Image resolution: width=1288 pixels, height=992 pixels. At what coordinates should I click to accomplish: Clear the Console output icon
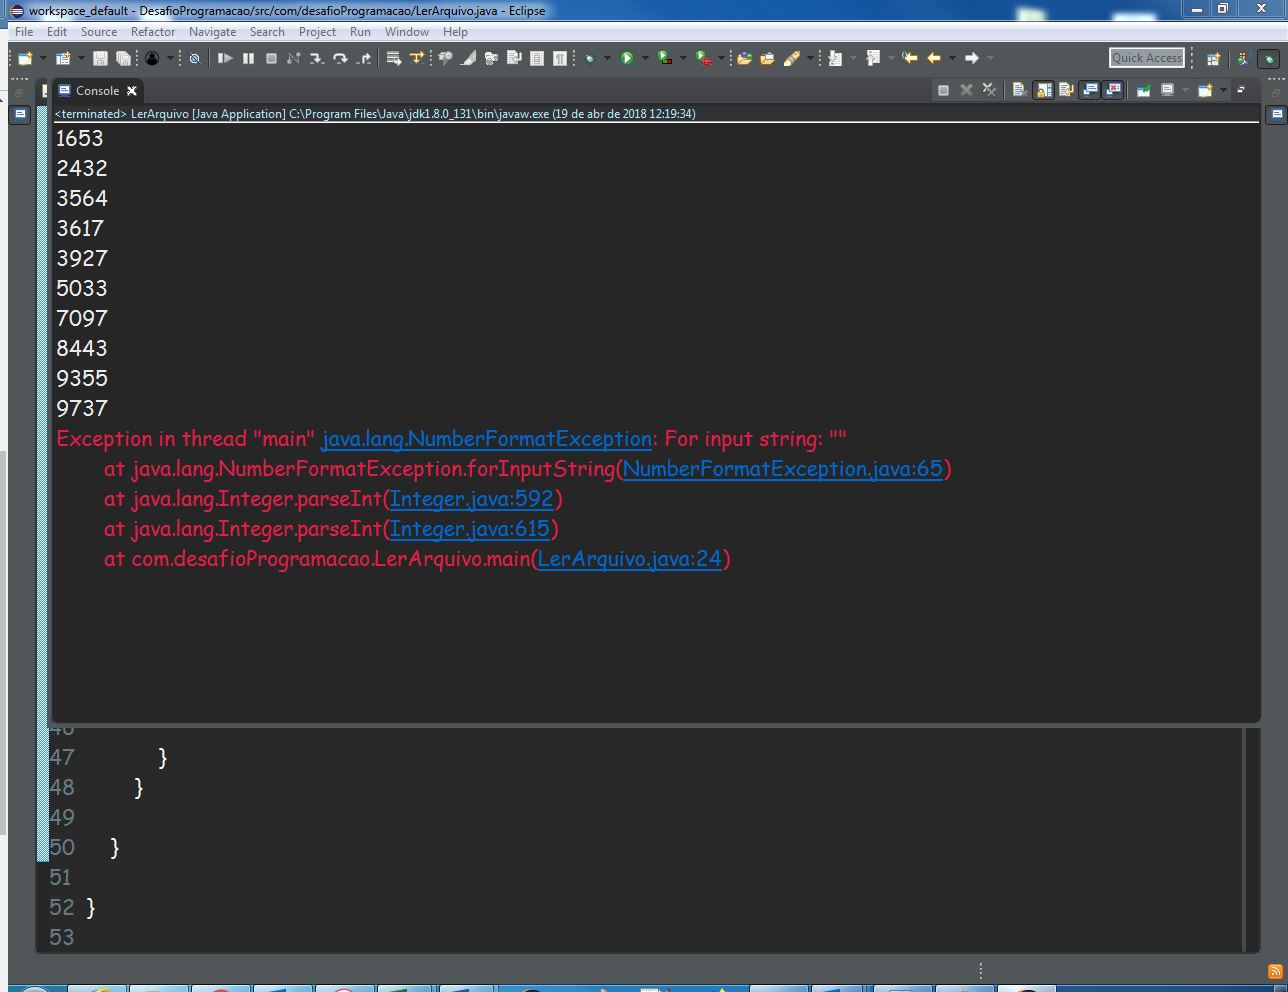tap(1019, 90)
